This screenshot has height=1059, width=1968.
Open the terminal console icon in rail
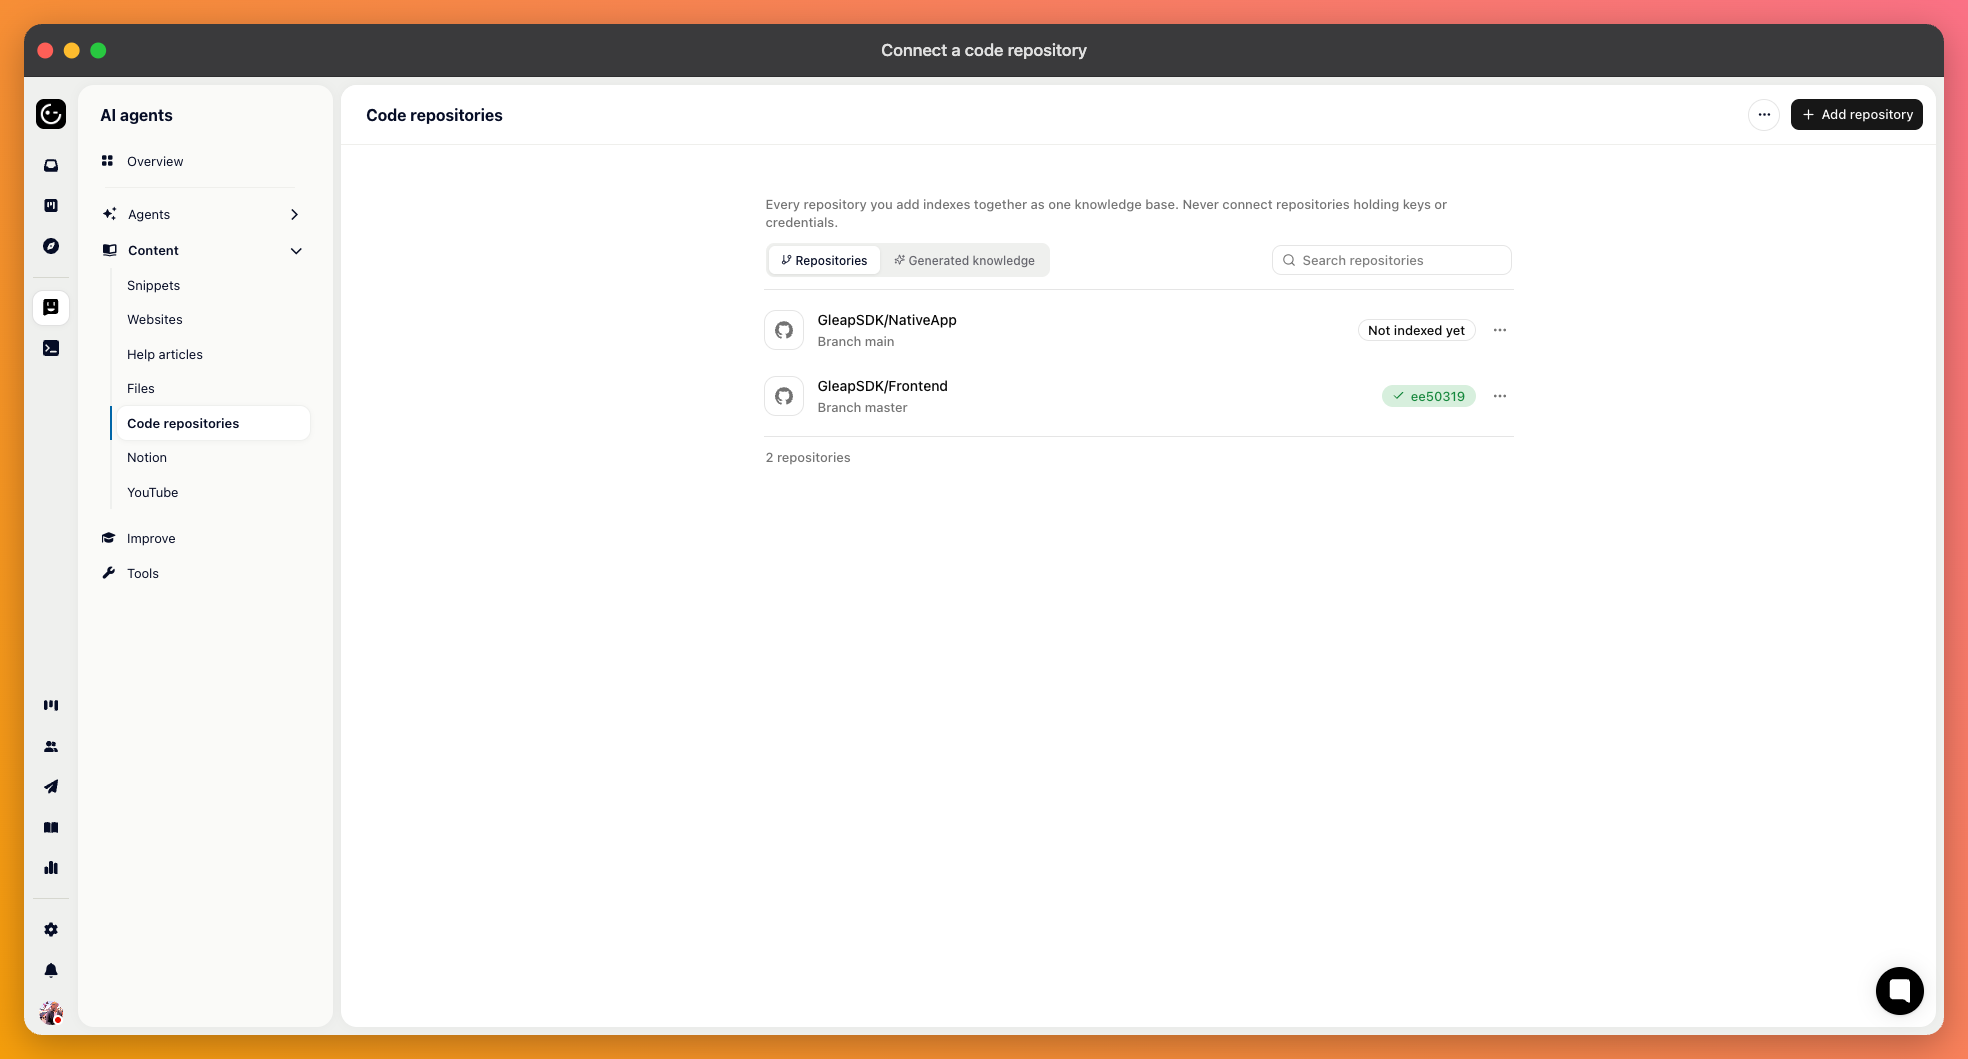click(x=51, y=348)
